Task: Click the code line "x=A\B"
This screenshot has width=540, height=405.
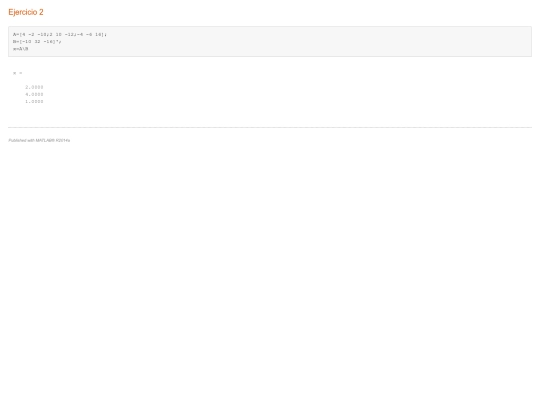Action: click(21, 49)
